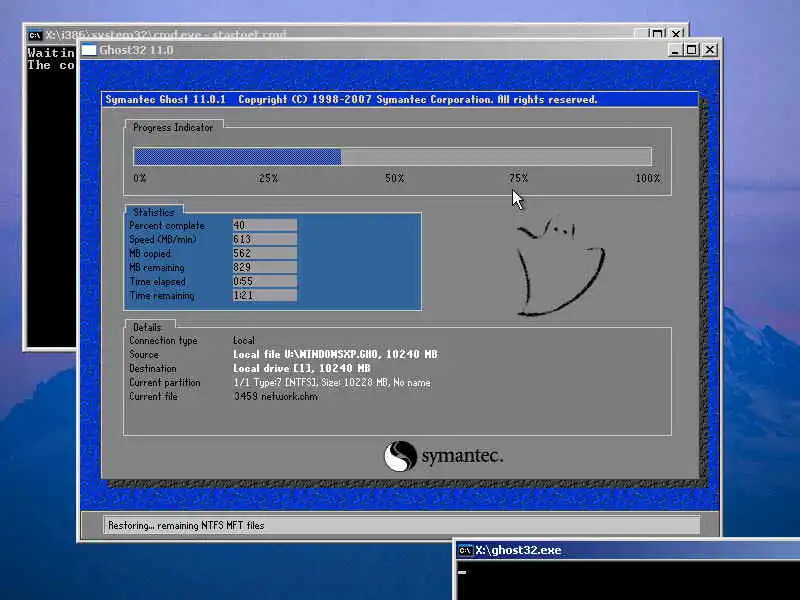Click the Destination Local drive [1] text

(x=302, y=368)
